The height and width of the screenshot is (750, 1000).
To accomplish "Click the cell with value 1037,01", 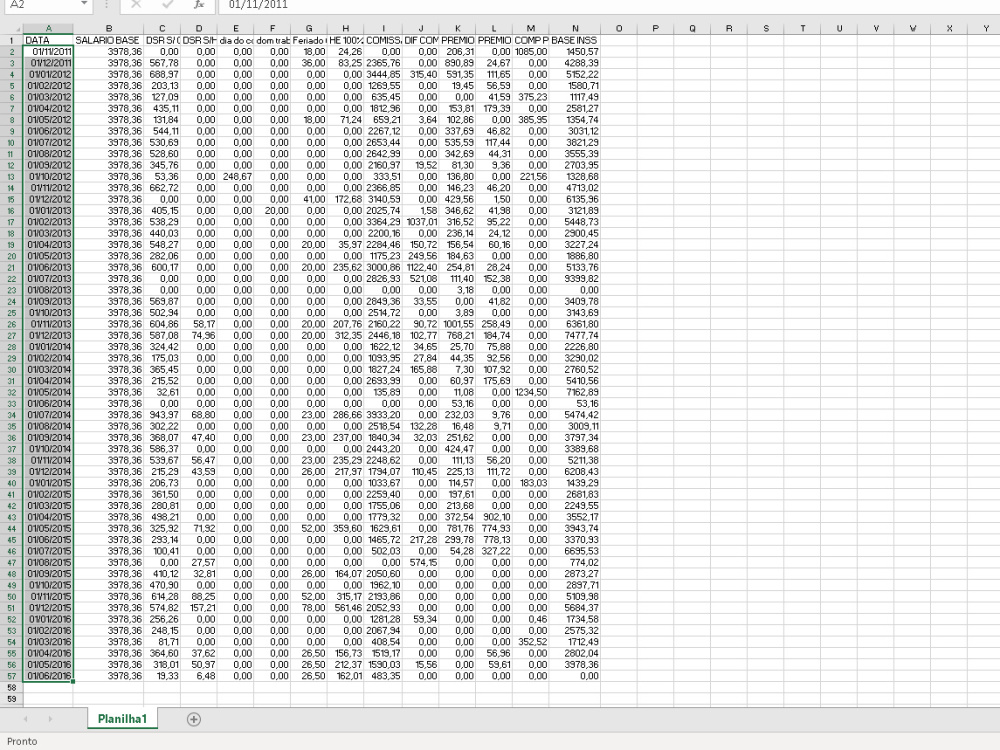I will coord(420,222).
